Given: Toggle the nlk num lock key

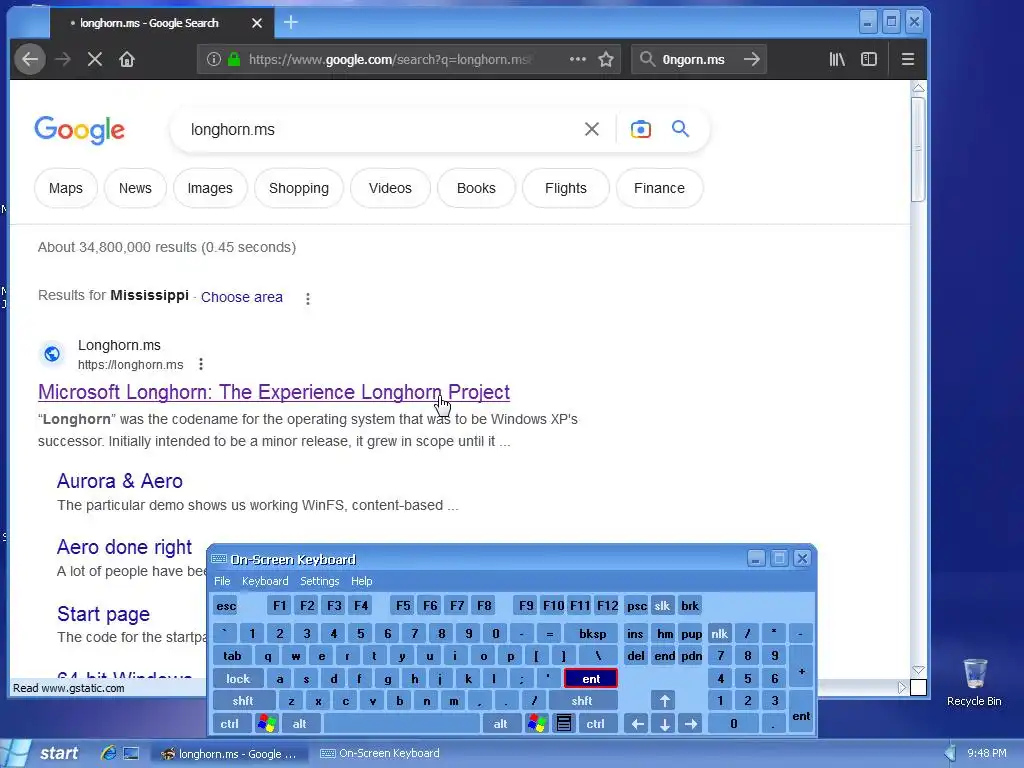Looking at the screenshot, I should click(719, 633).
